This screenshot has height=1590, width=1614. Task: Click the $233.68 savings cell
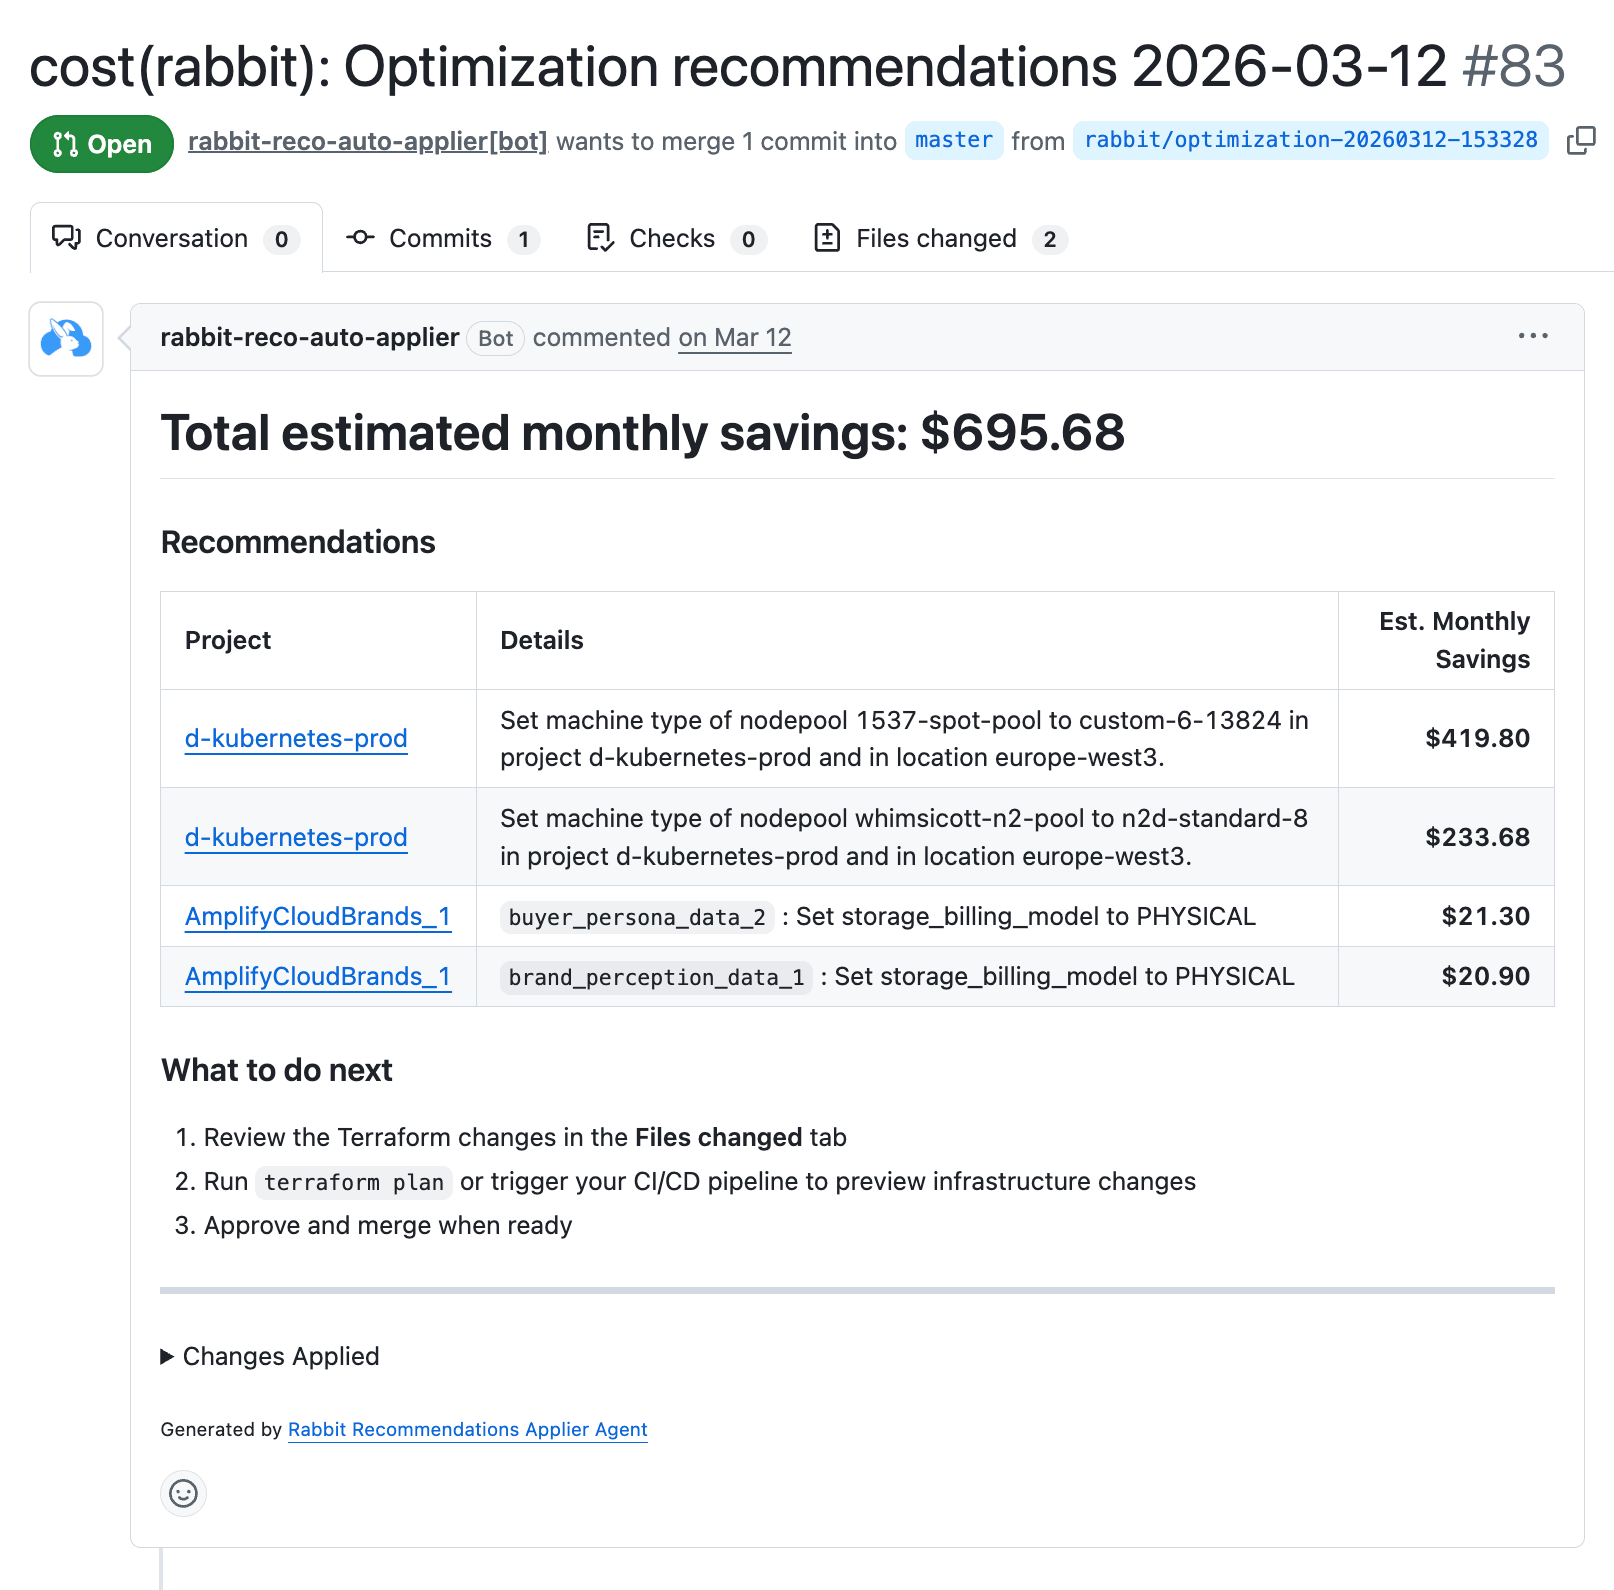(x=1446, y=837)
